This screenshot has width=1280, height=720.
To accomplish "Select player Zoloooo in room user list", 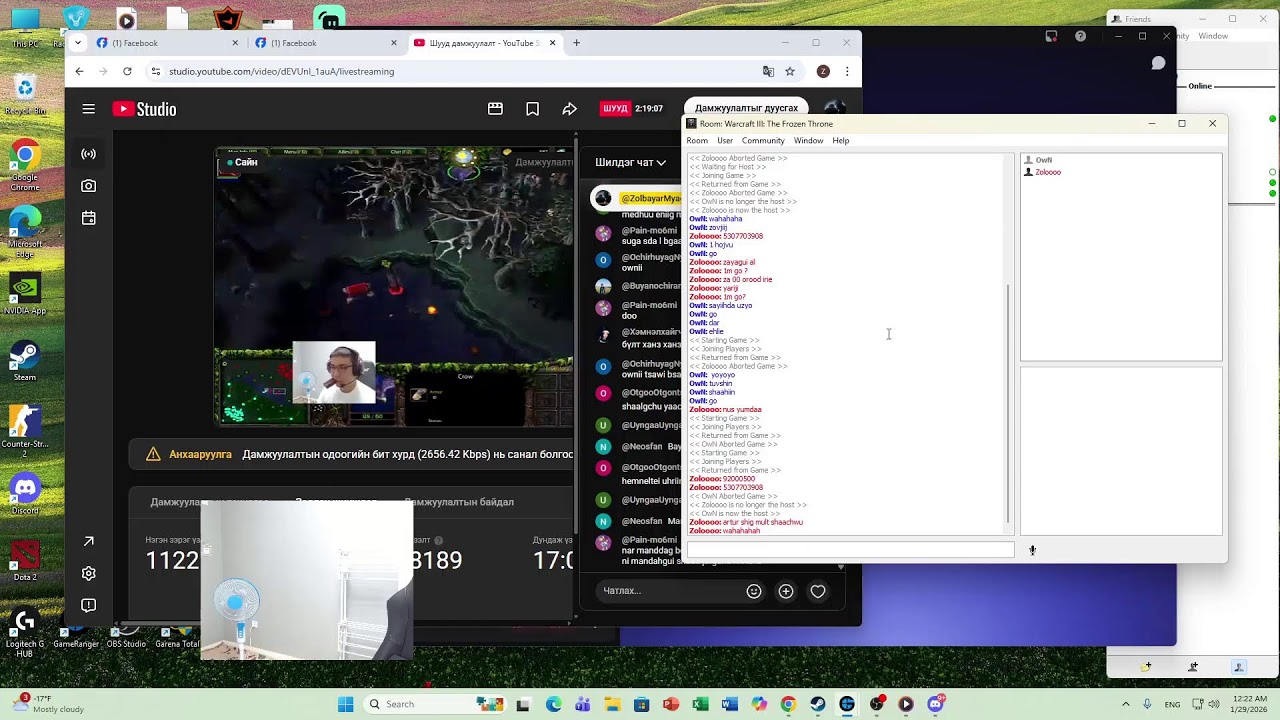I will [x=1047, y=172].
